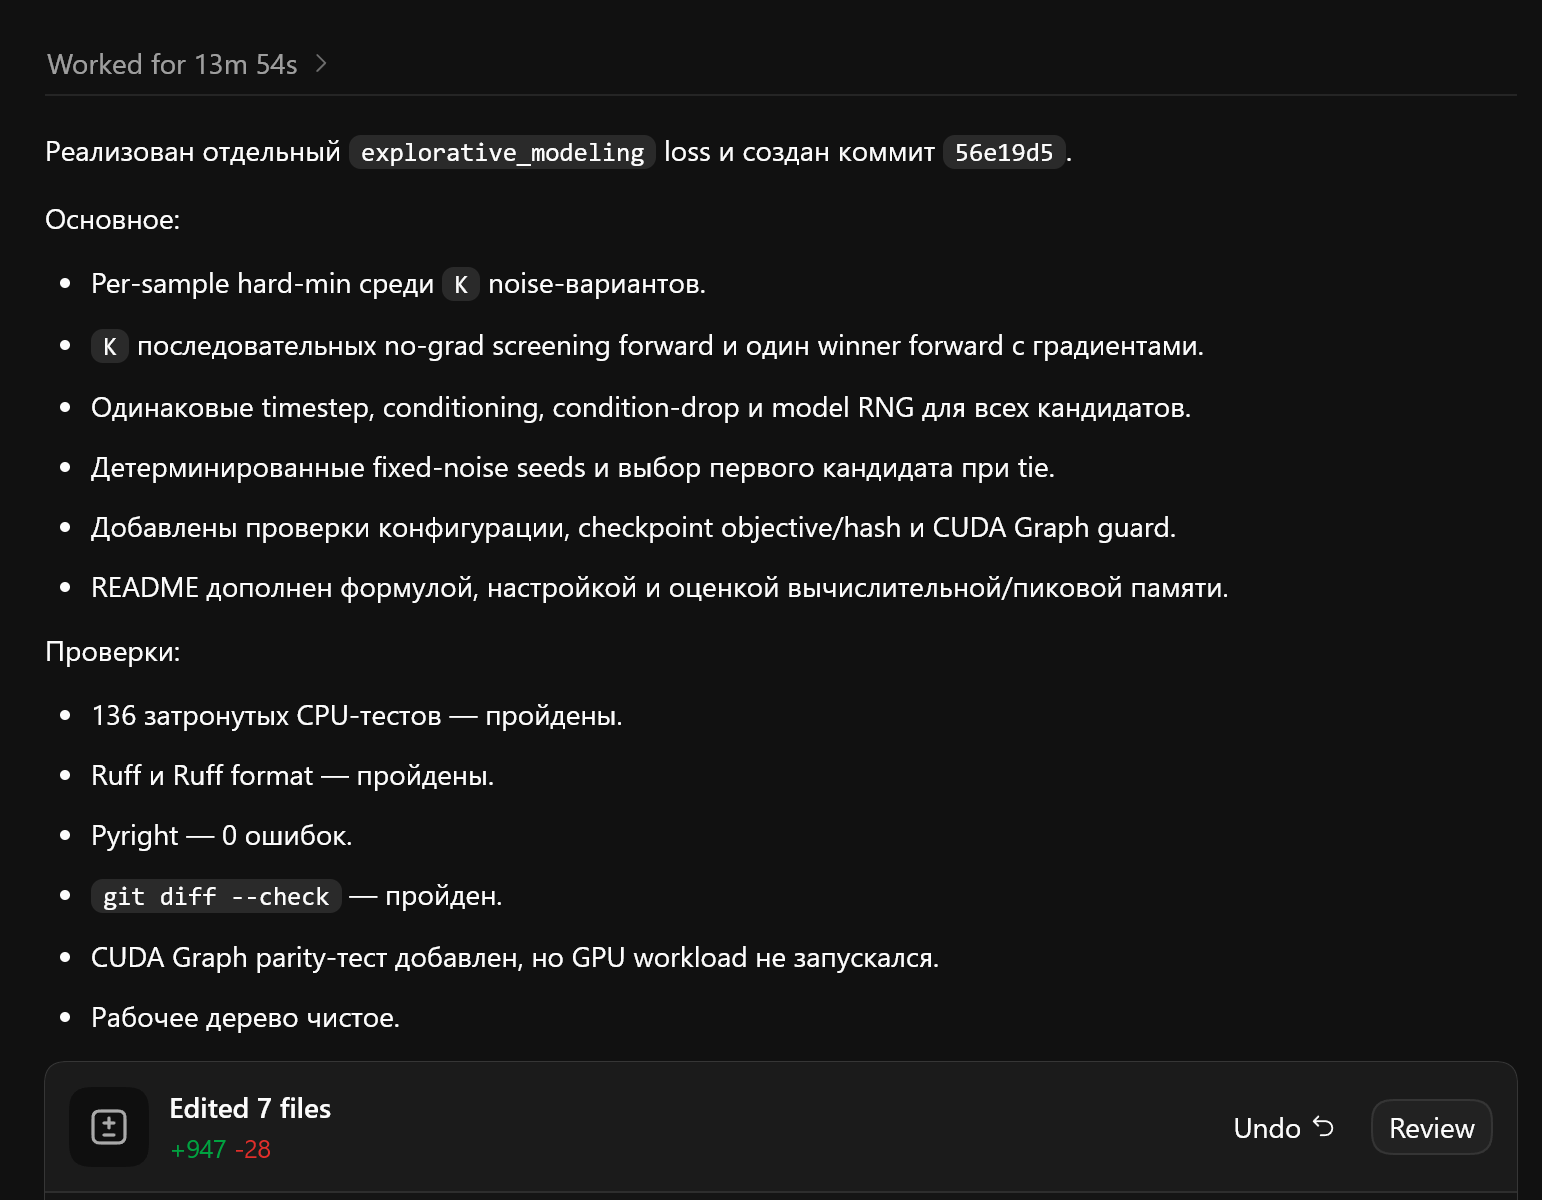Click the +947 added lines count
The height and width of the screenshot is (1200, 1542).
[198, 1150]
